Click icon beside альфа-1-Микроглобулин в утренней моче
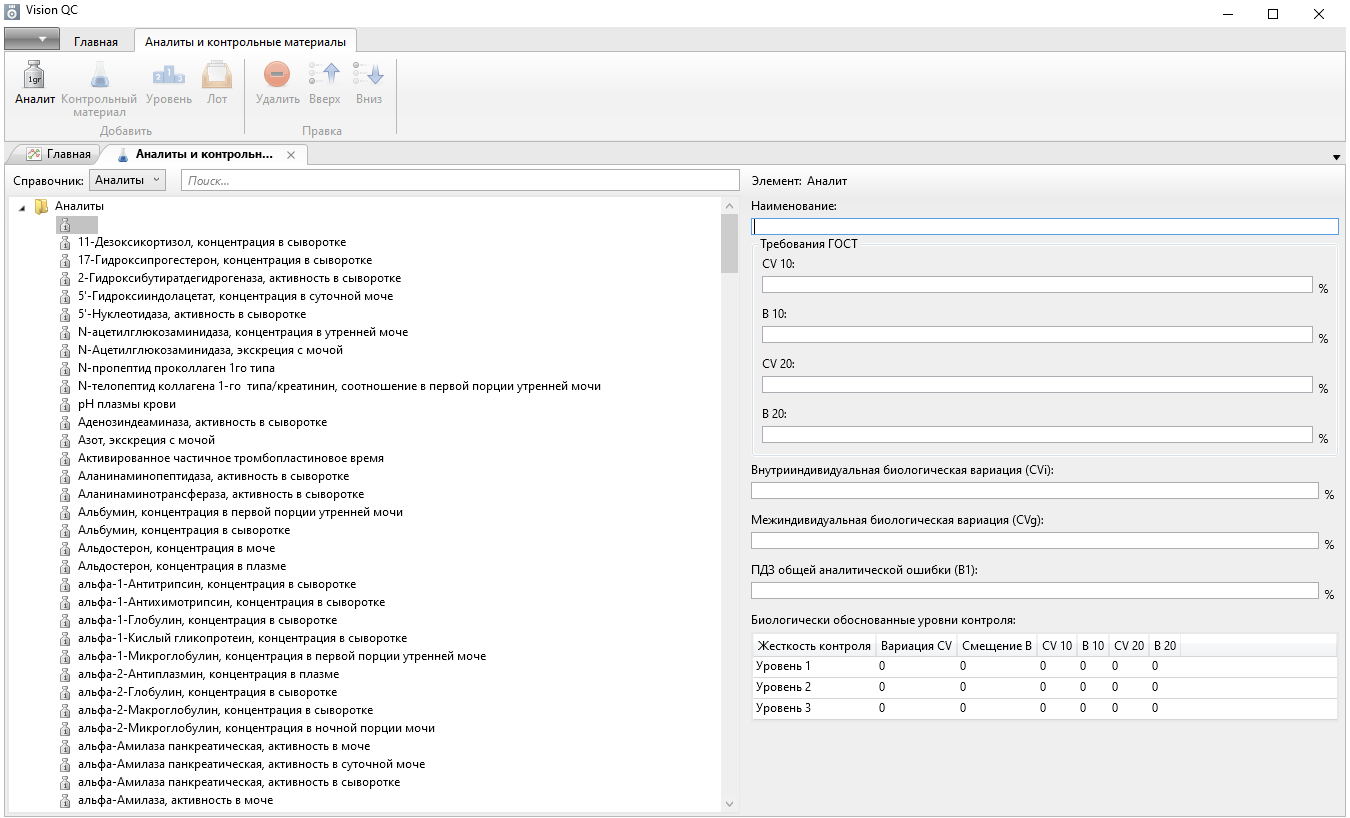 point(65,656)
